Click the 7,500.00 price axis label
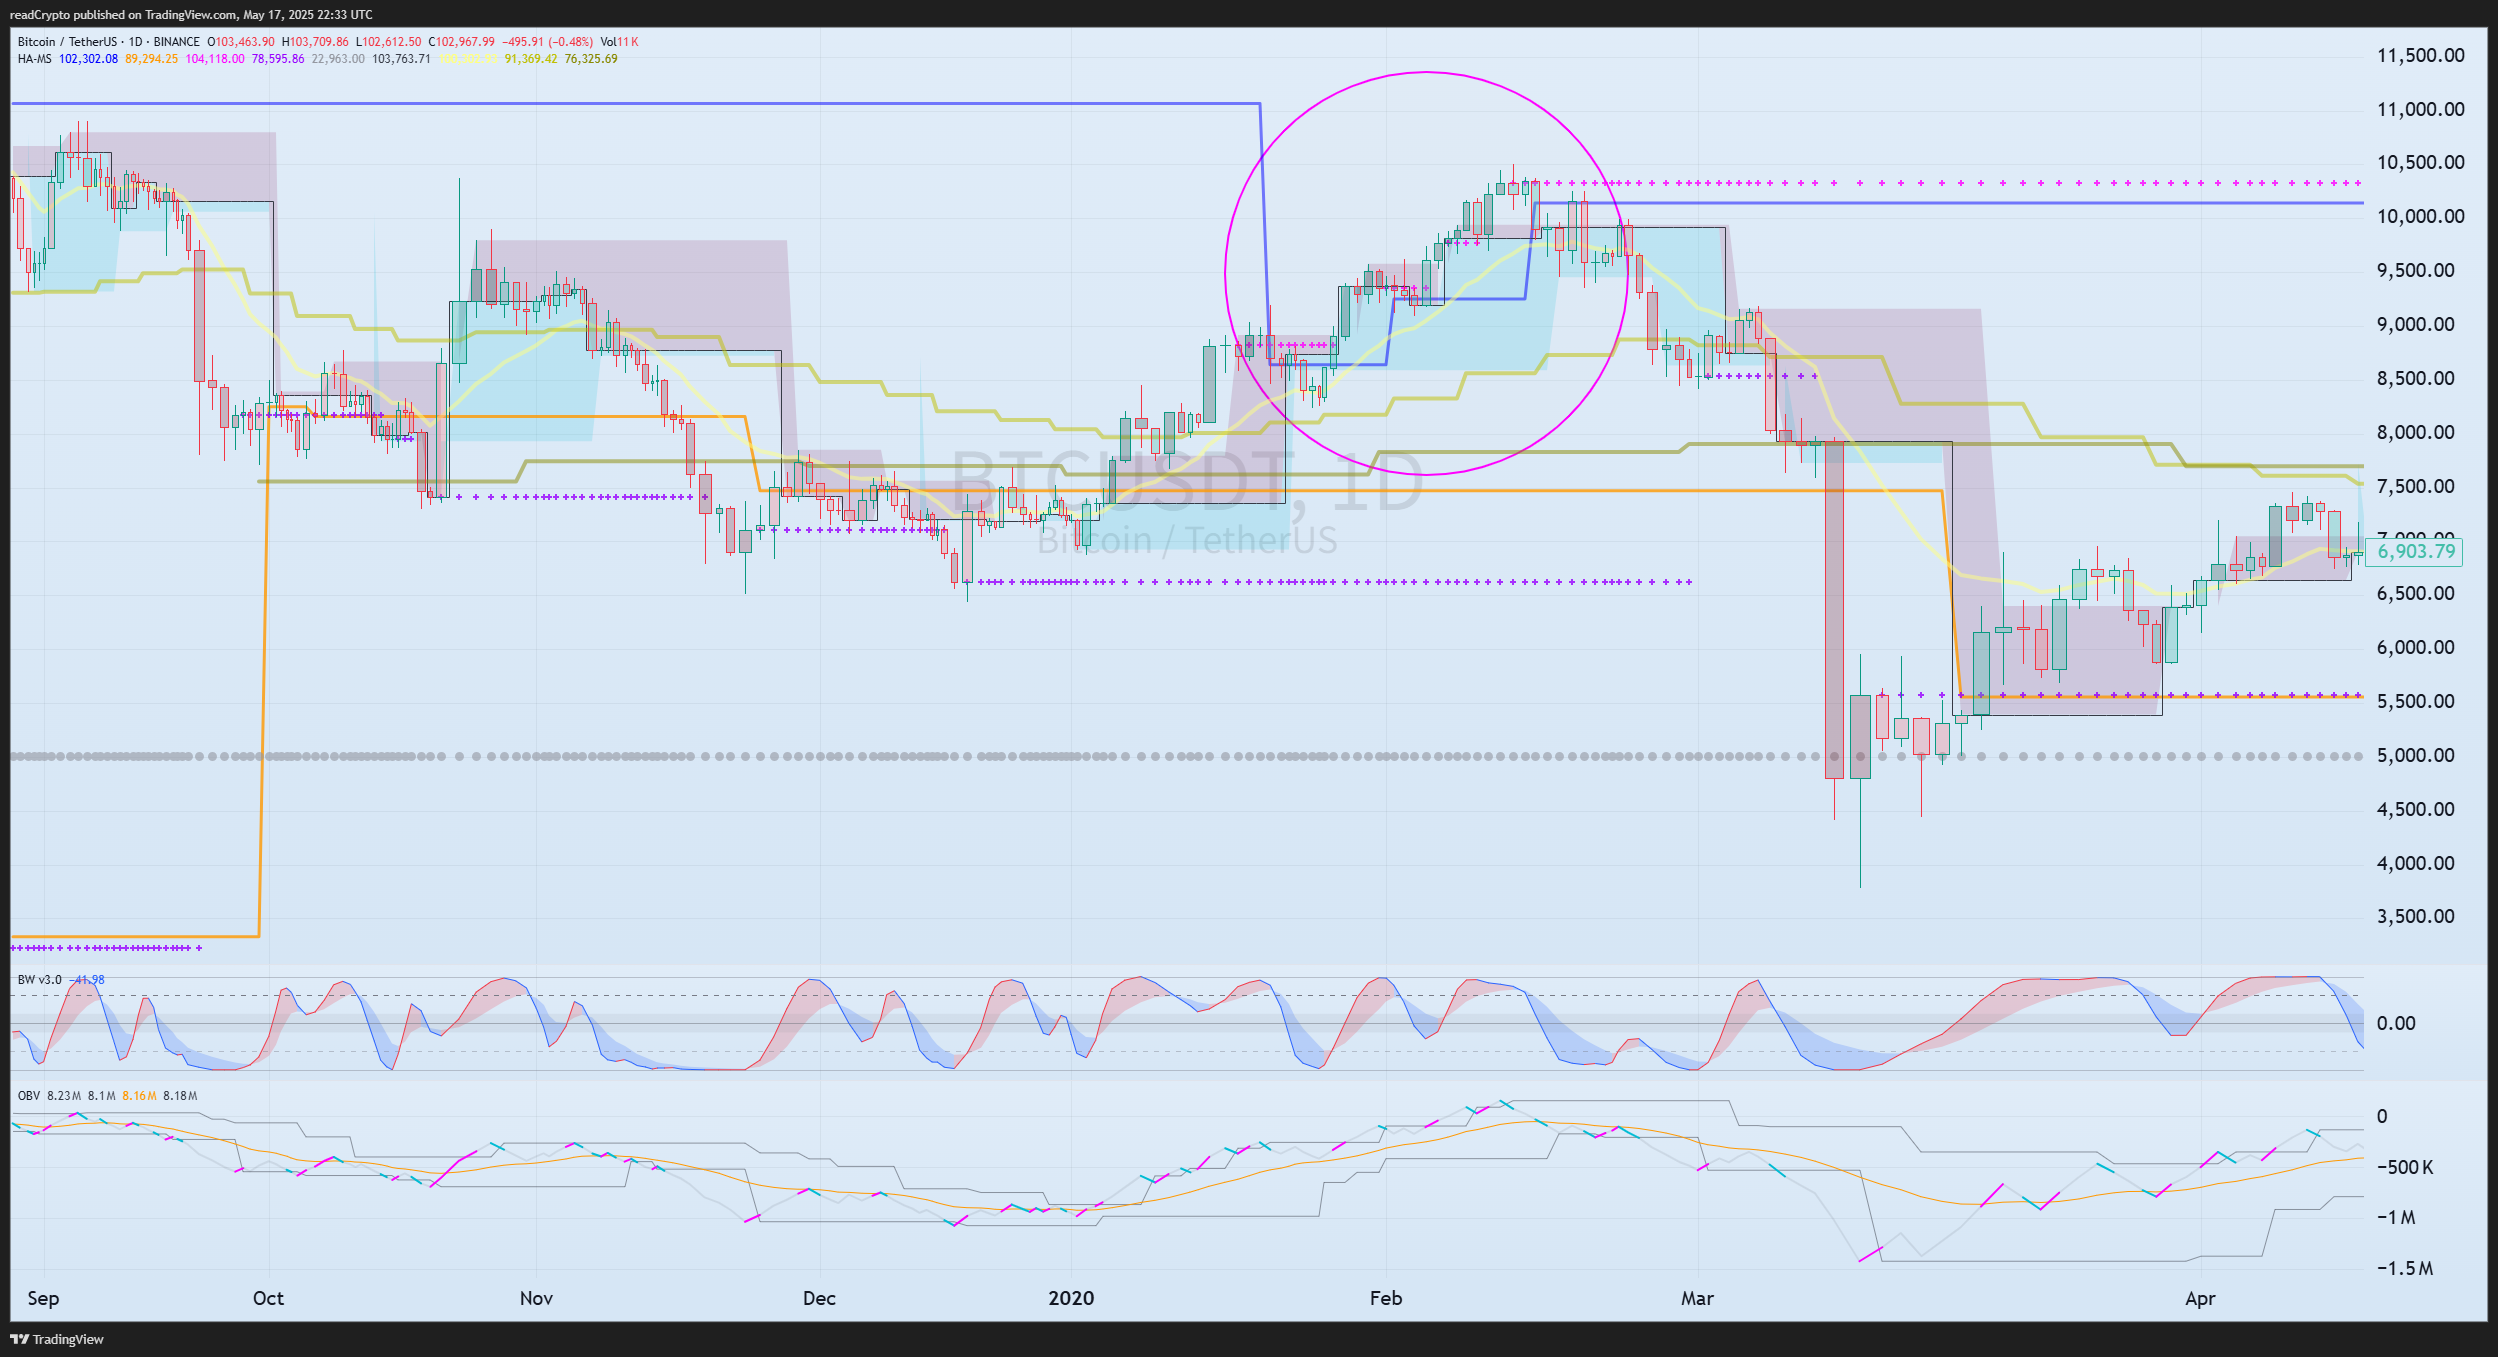This screenshot has width=2498, height=1357. pyautogui.click(x=2415, y=487)
